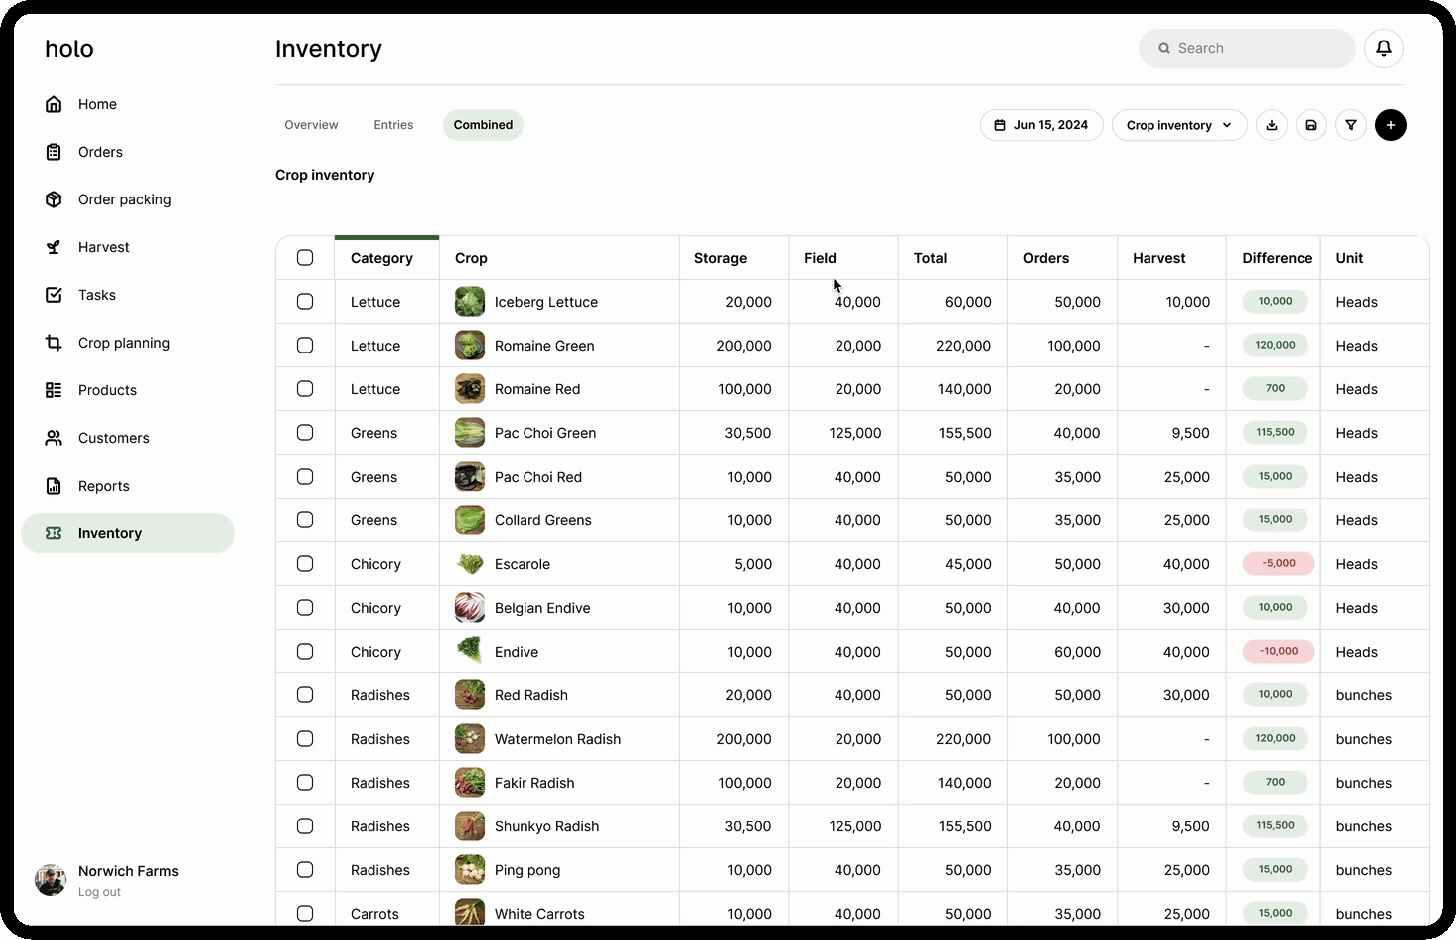The width and height of the screenshot is (1456, 940).
Task: Open Crop planning from the sidebar
Action: tap(124, 343)
